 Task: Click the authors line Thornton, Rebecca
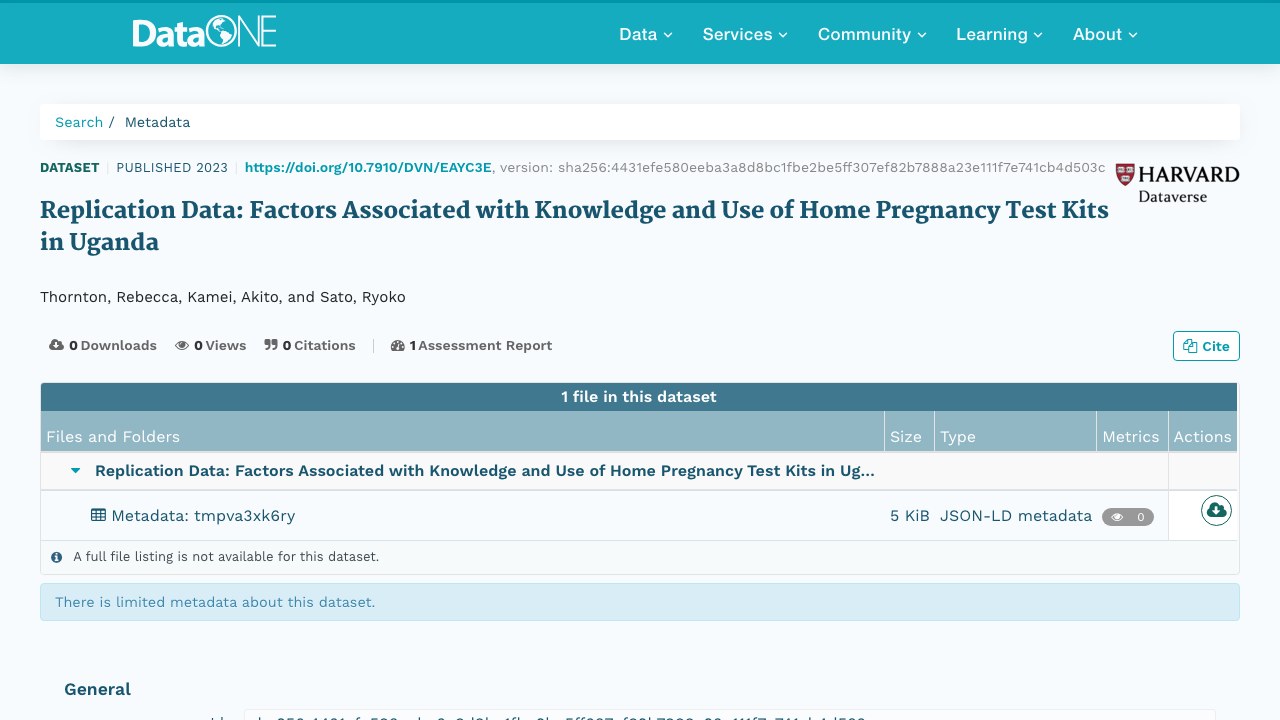point(223,297)
